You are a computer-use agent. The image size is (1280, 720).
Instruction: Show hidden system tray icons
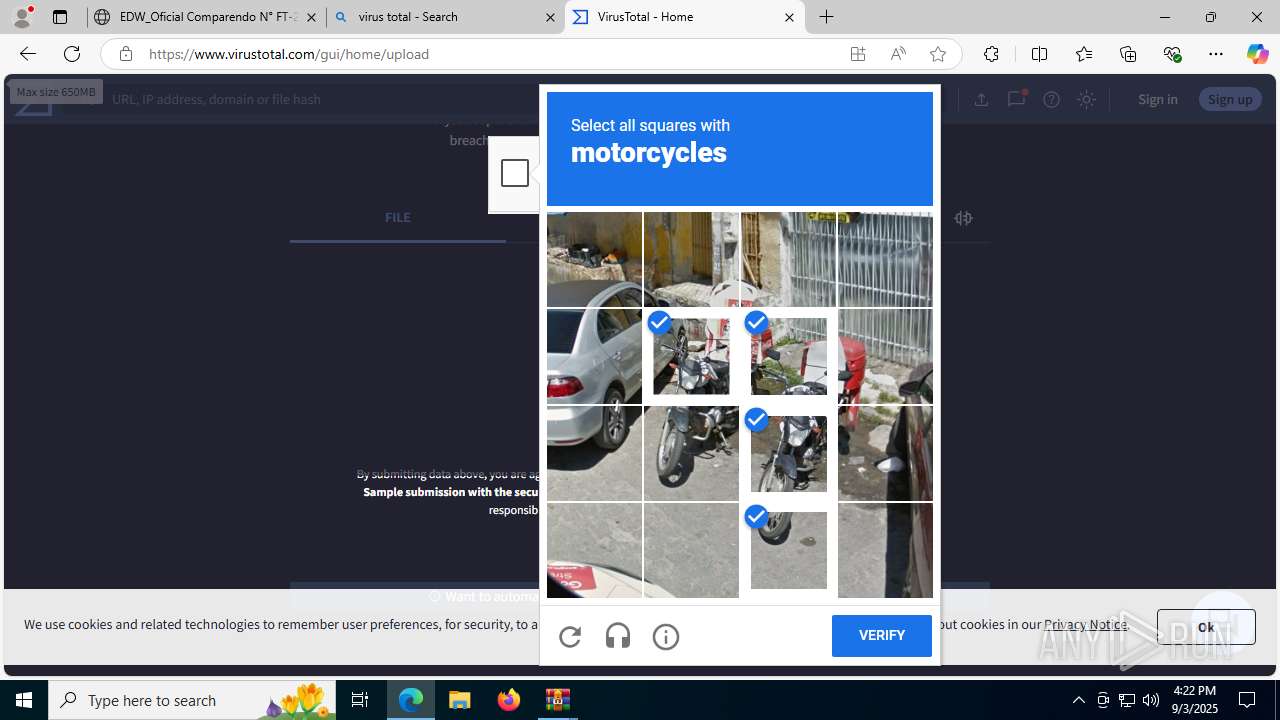tap(1079, 700)
